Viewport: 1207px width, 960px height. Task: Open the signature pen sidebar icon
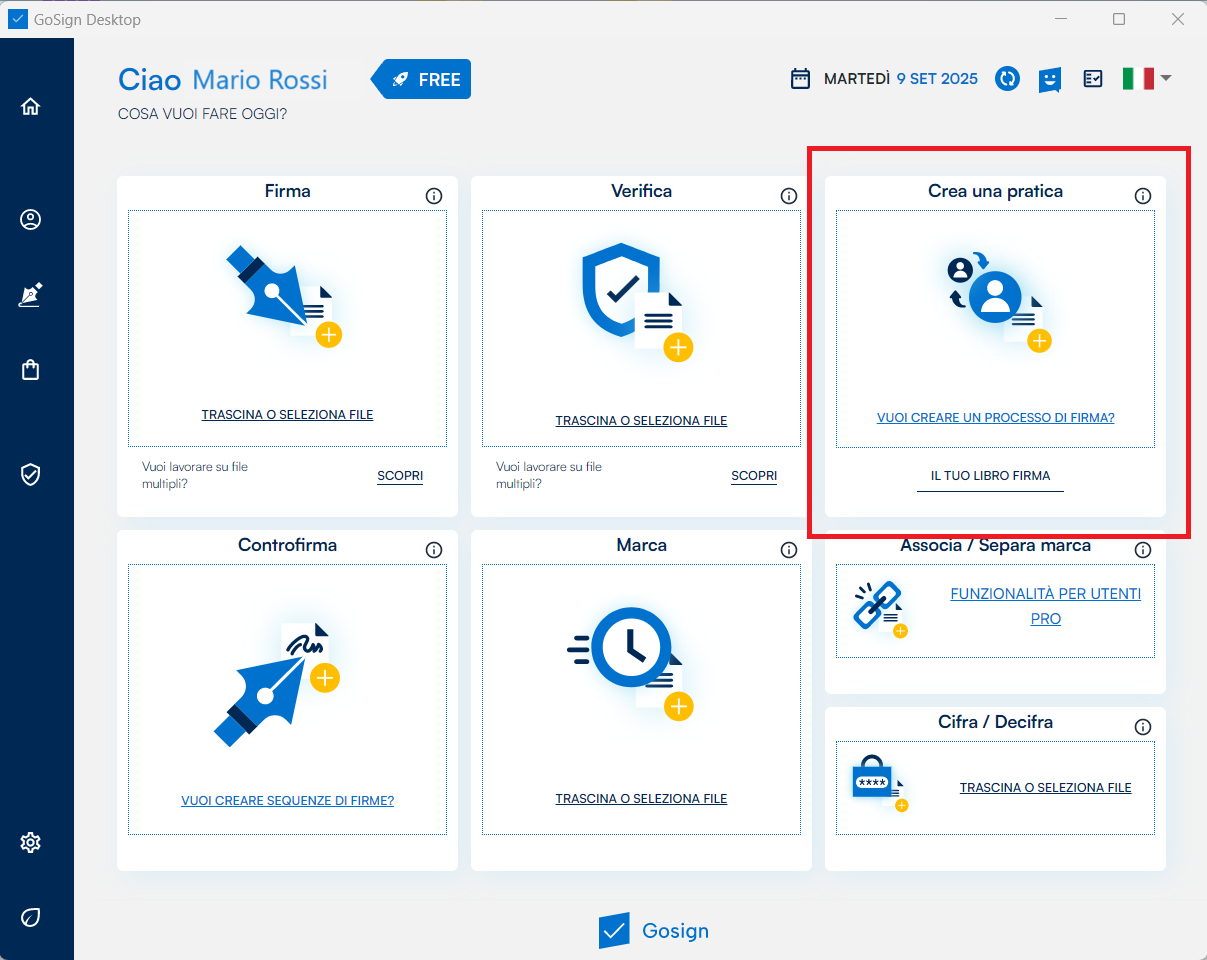[x=30, y=295]
